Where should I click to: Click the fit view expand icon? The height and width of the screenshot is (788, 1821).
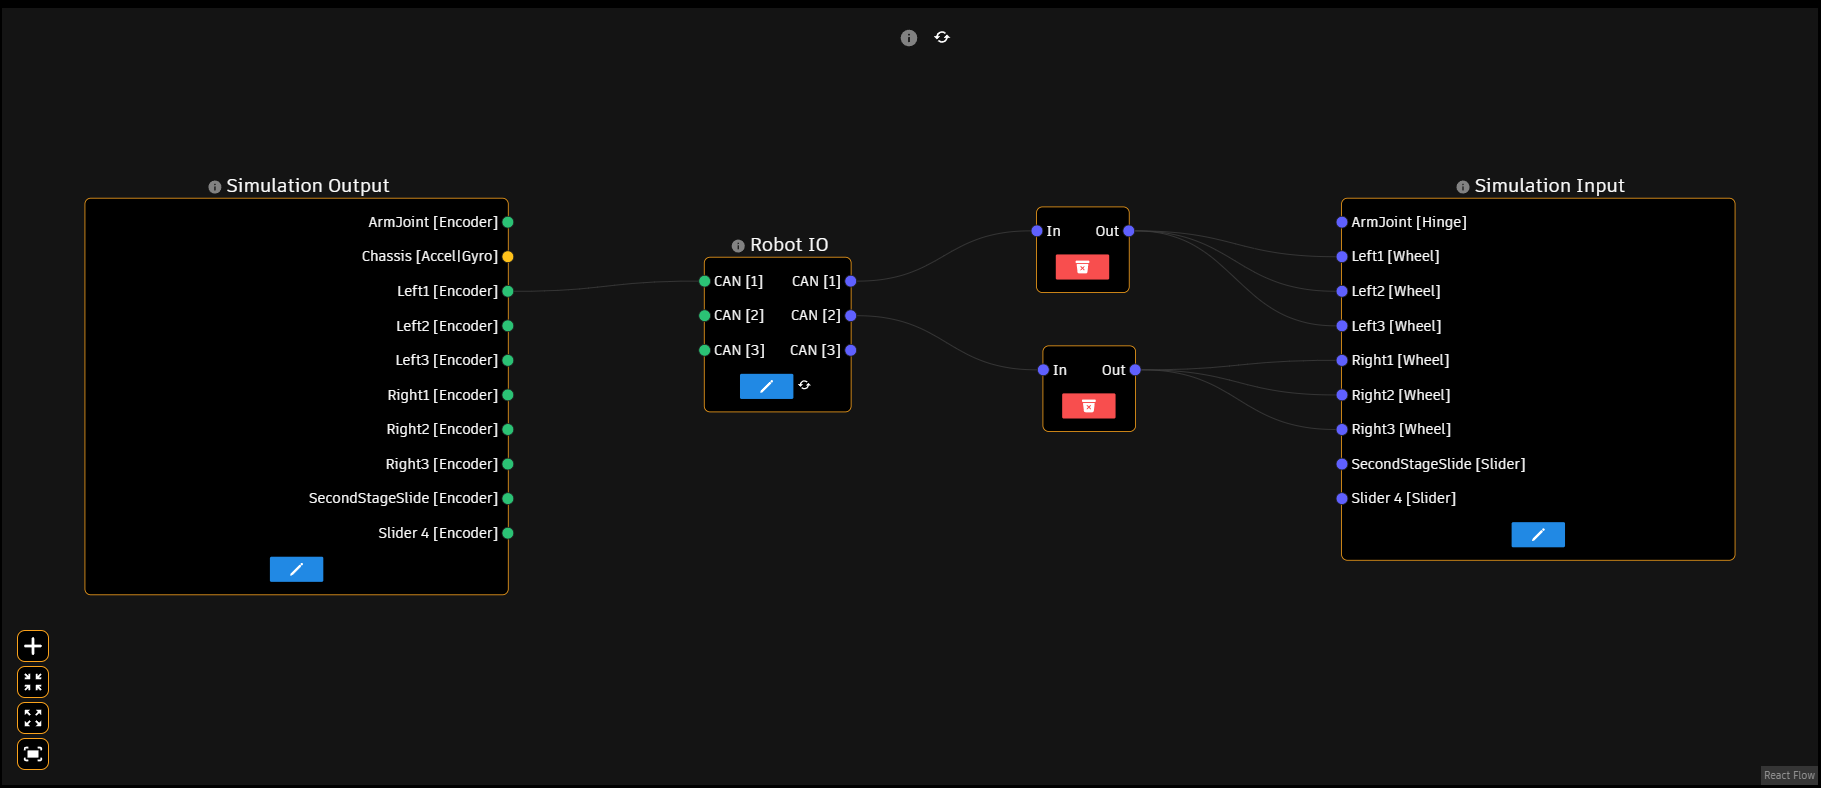click(33, 718)
